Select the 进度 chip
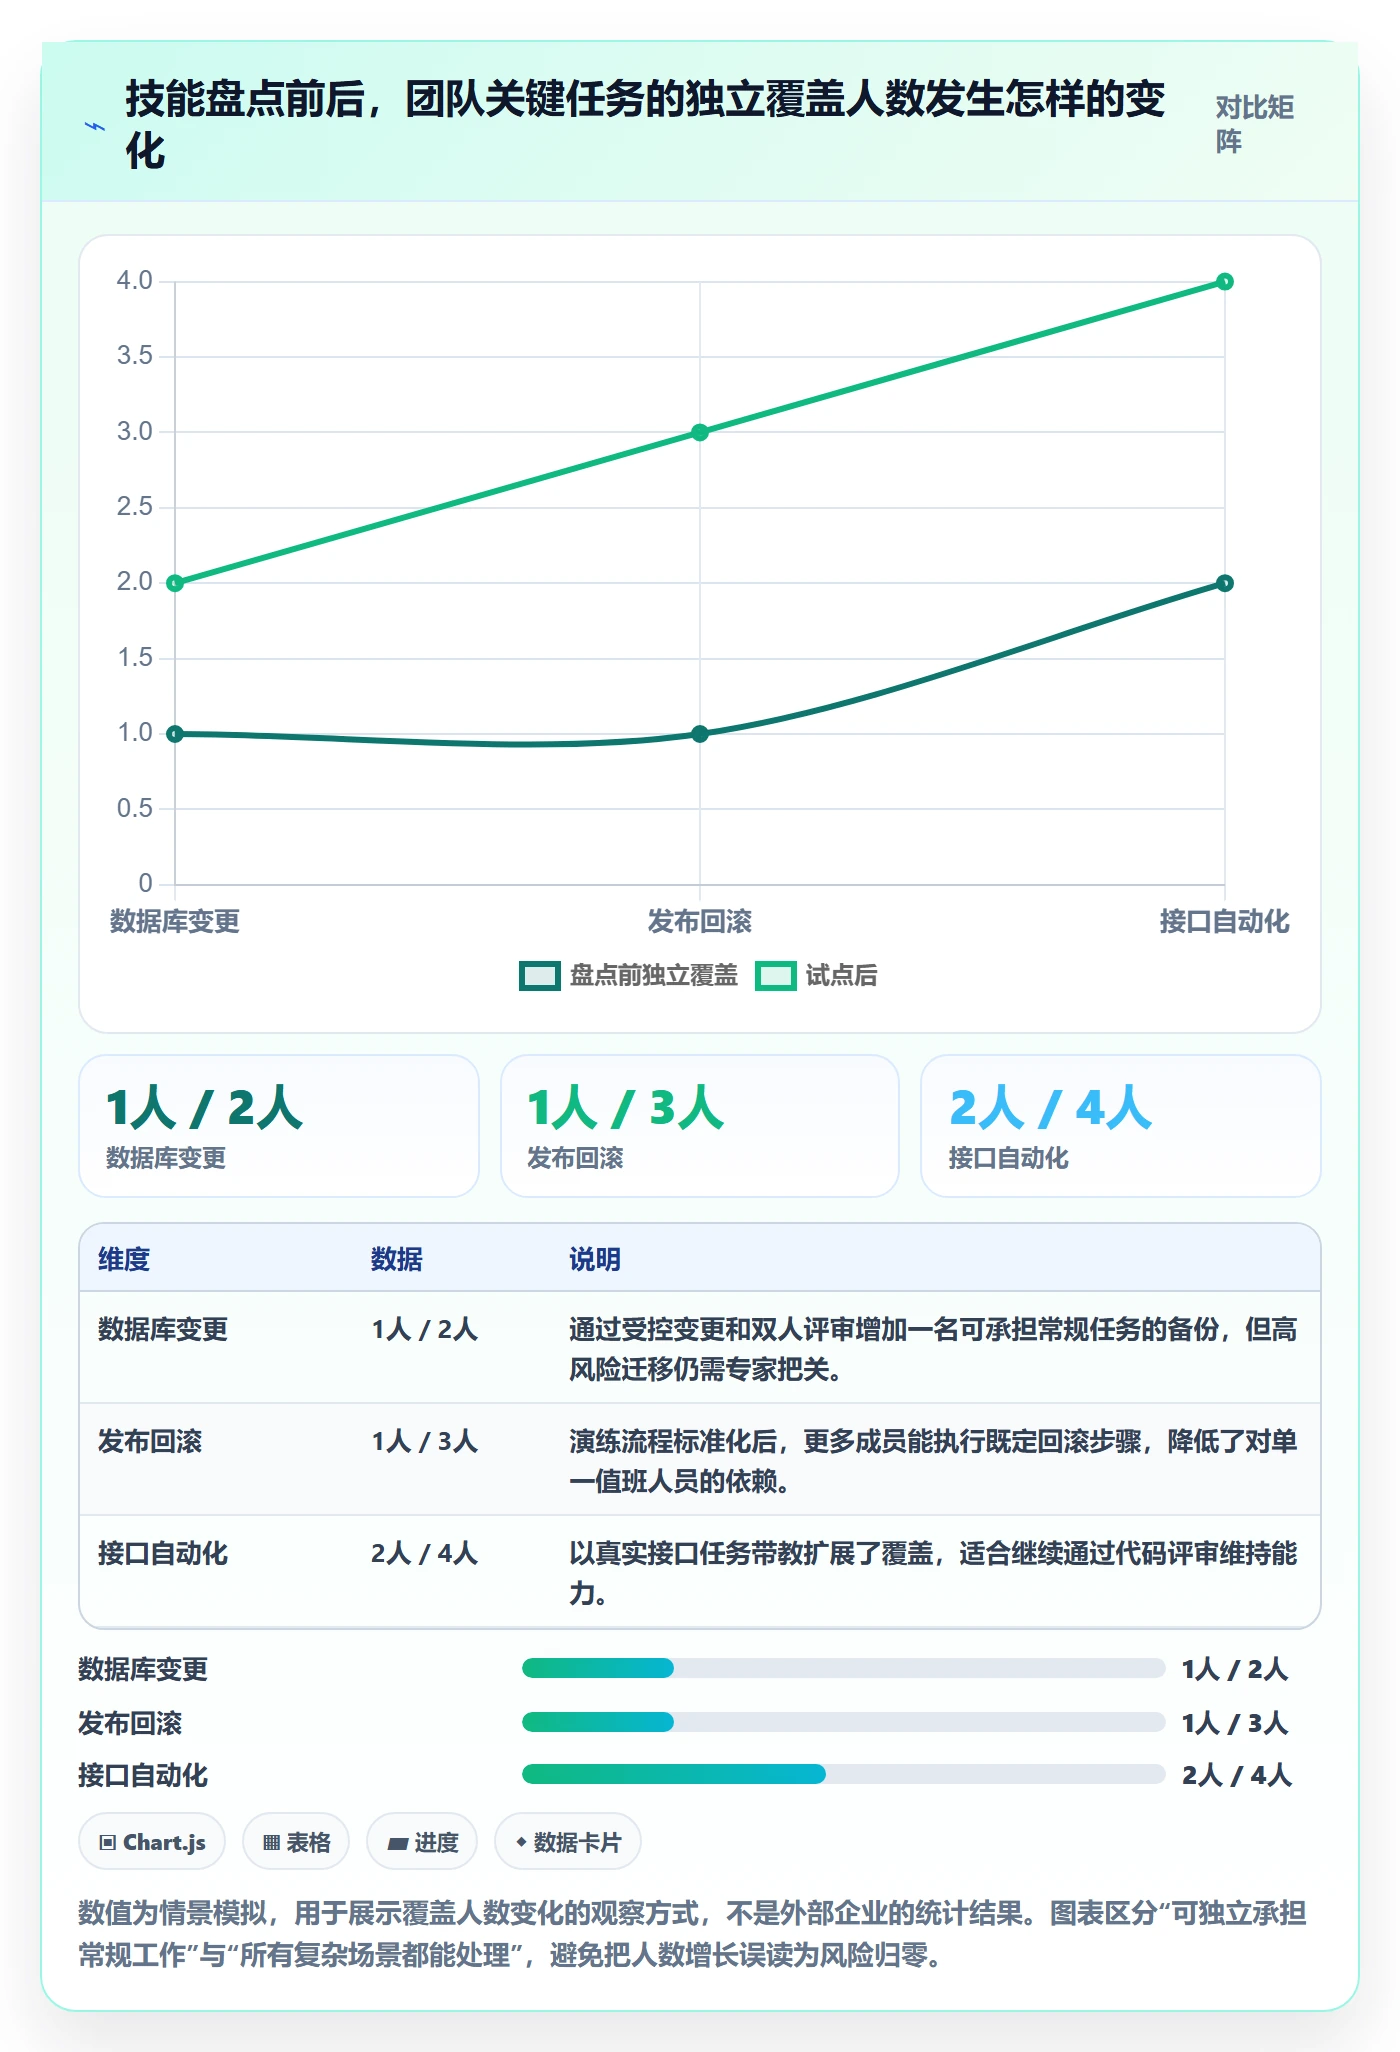1400x2052 pixels. pyautogui.click(x=422, y=1841)
